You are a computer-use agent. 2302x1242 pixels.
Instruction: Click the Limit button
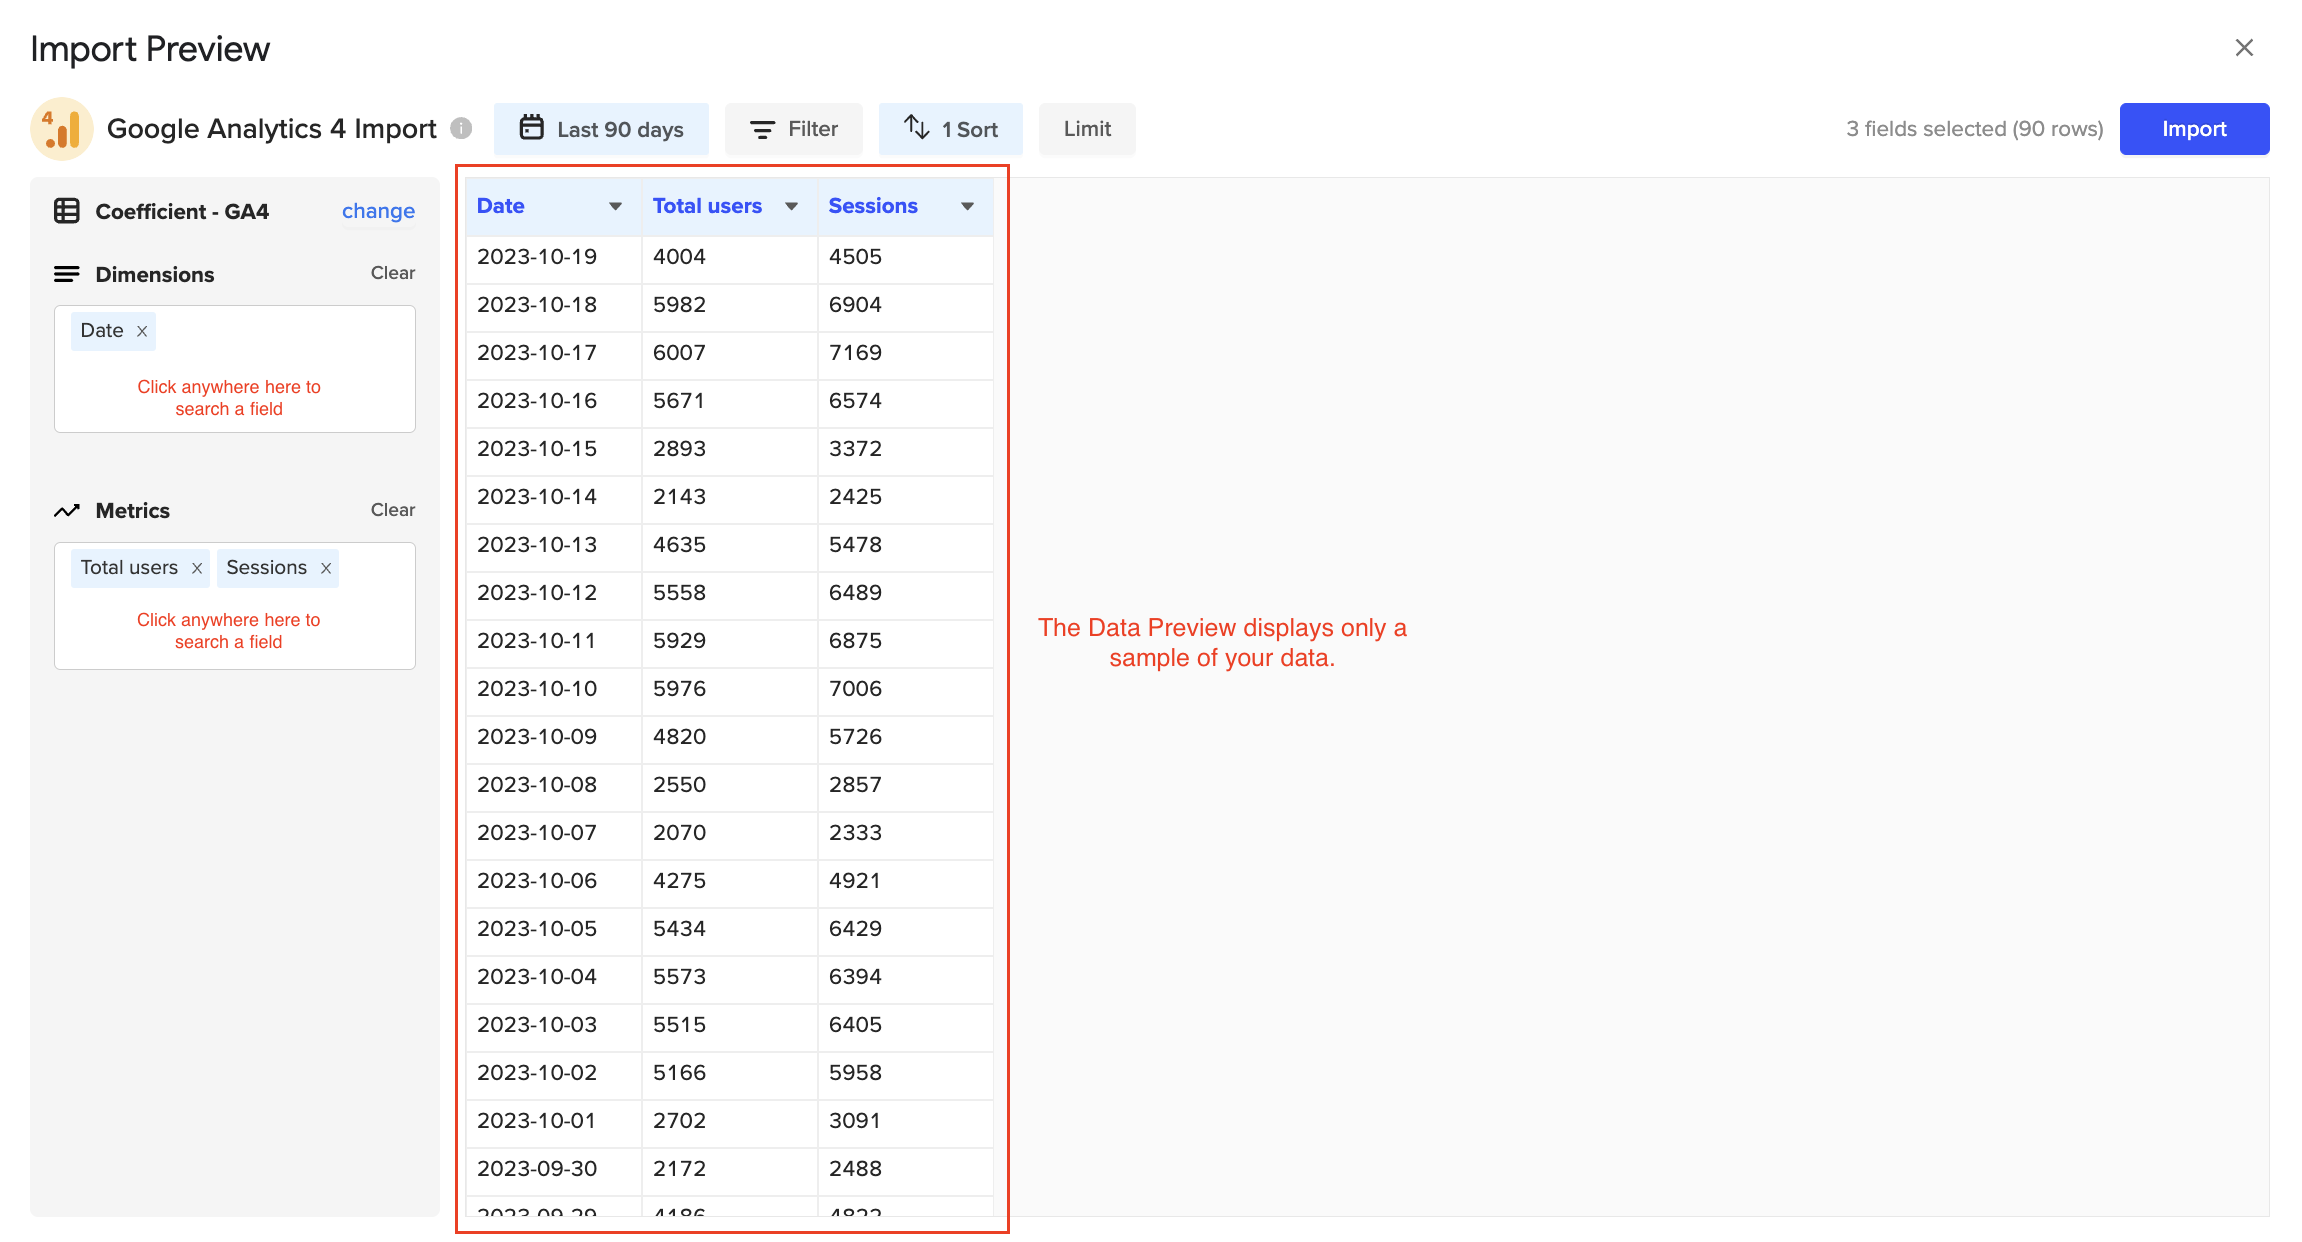1087,129
